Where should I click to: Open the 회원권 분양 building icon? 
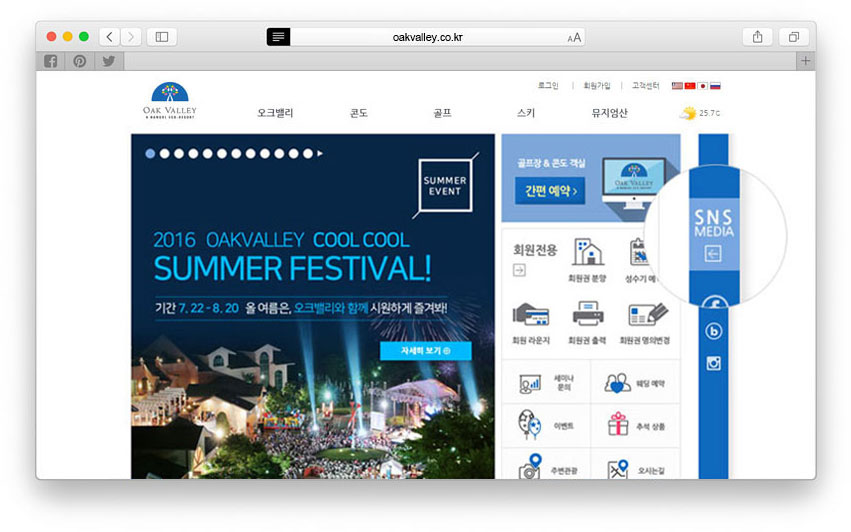(x=587, y=252)
